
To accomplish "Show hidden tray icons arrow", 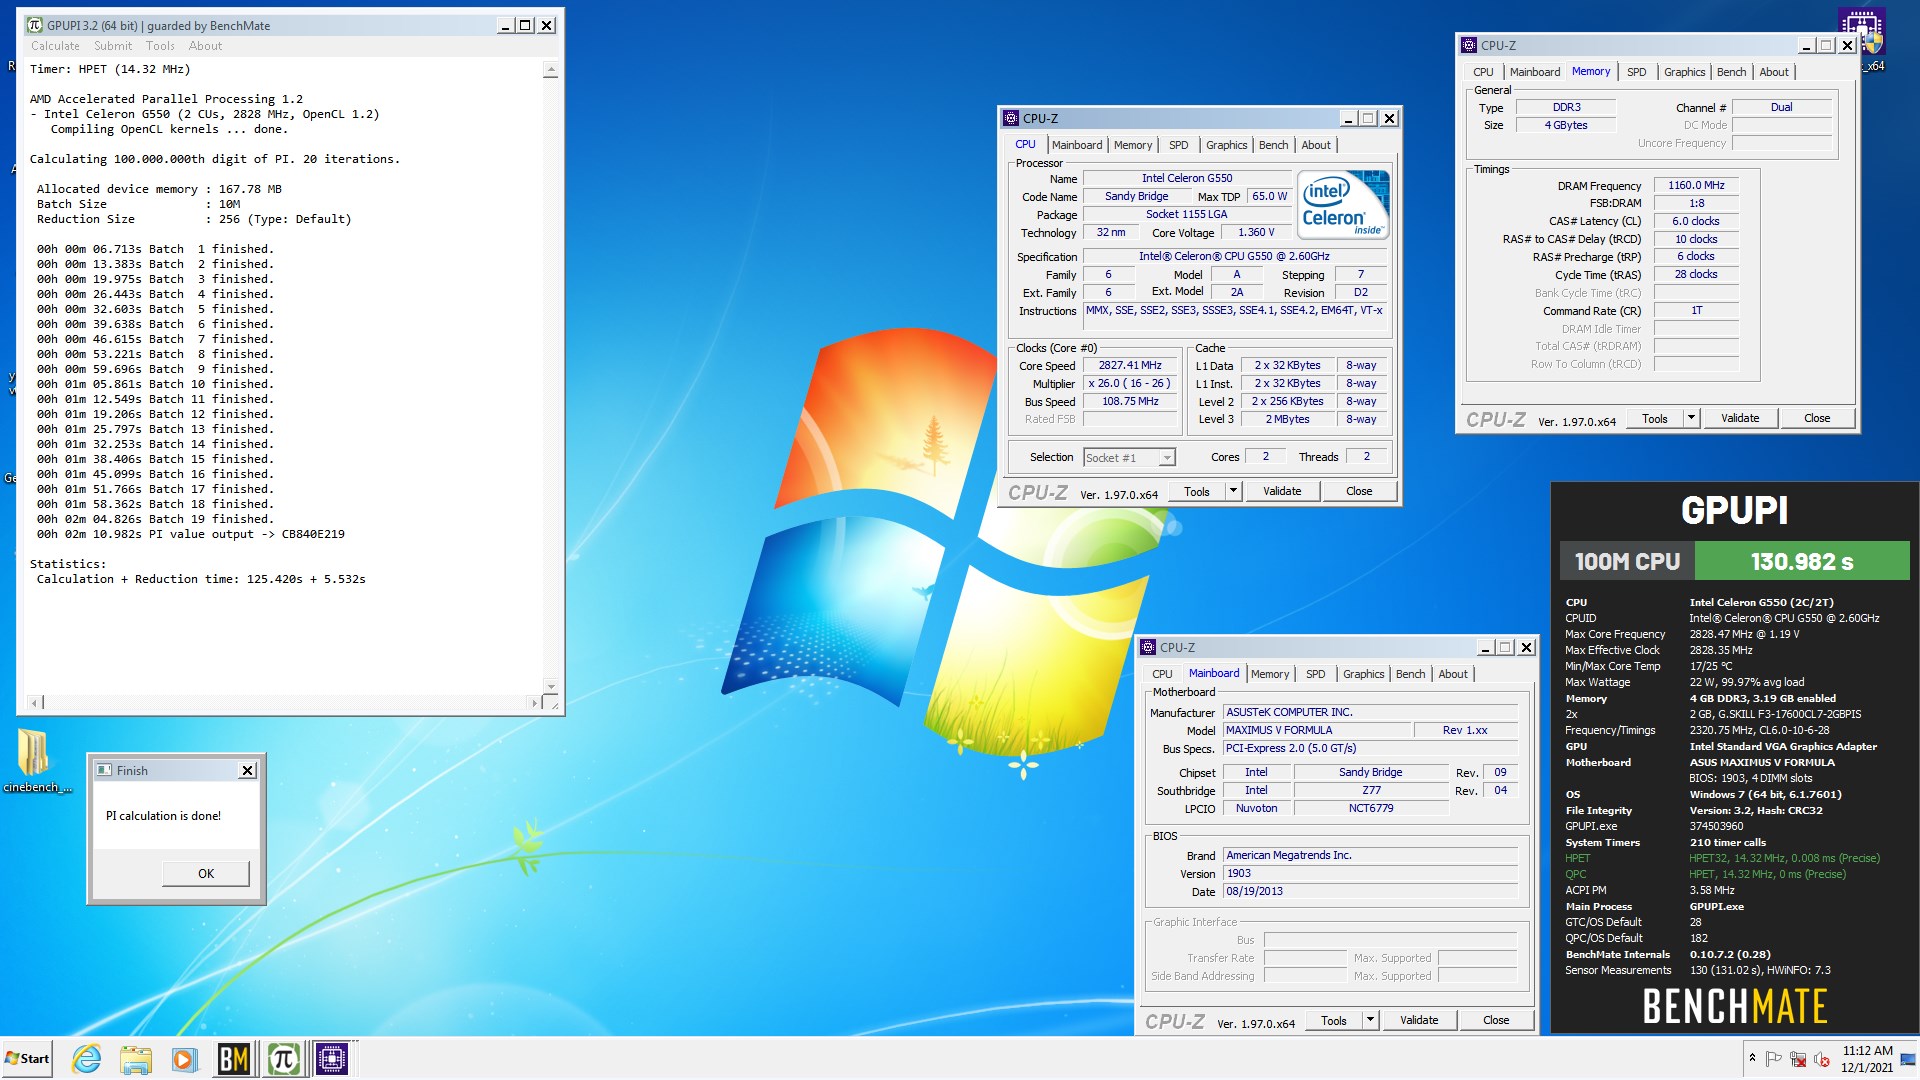I will pos(1752,1058).
